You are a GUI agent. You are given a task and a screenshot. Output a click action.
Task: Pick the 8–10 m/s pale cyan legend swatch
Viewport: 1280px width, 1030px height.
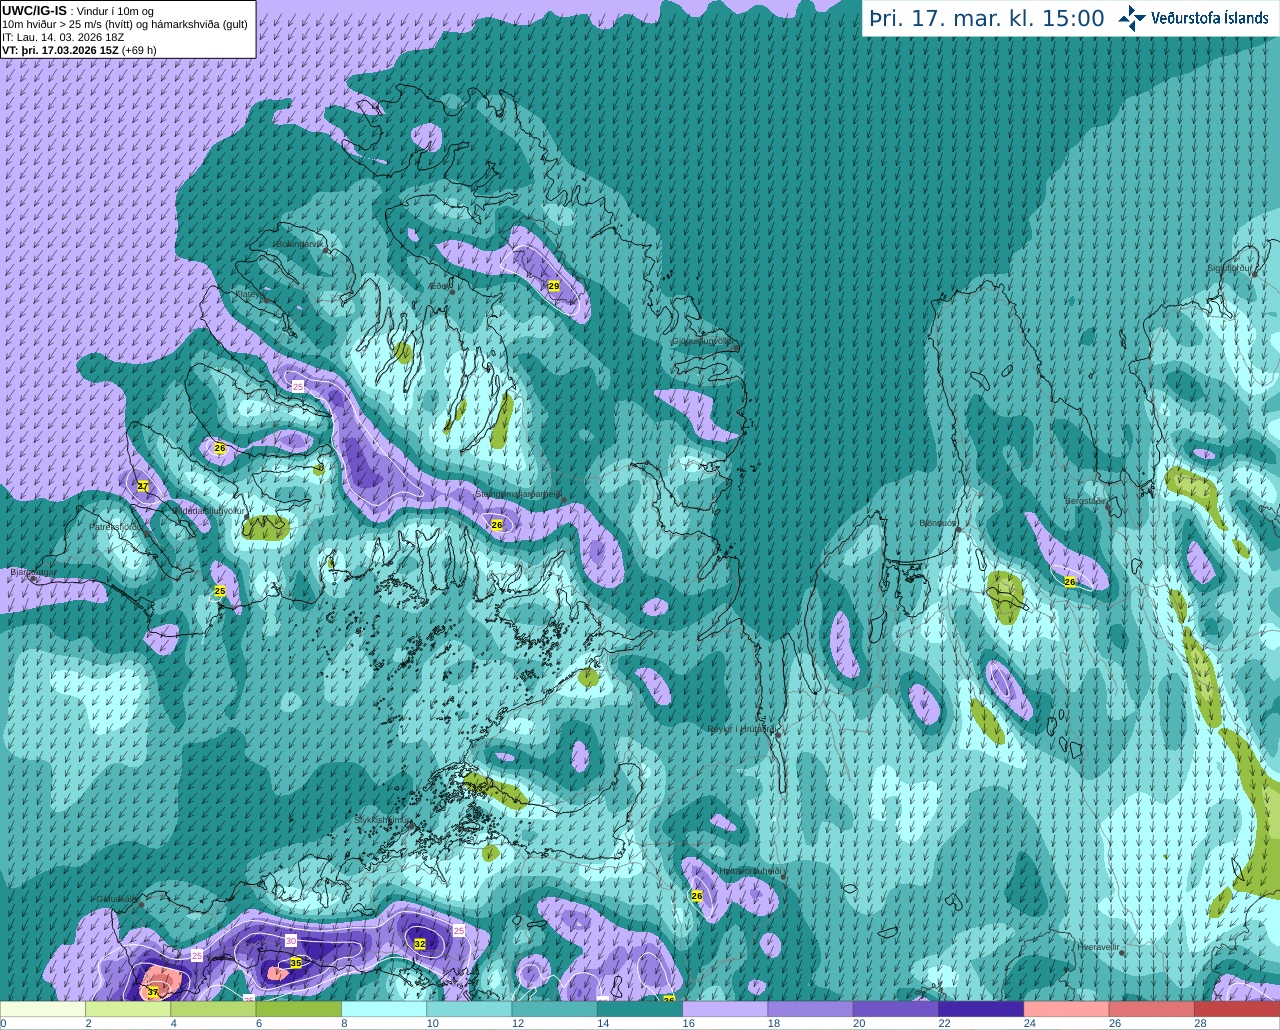(385, 1009)
